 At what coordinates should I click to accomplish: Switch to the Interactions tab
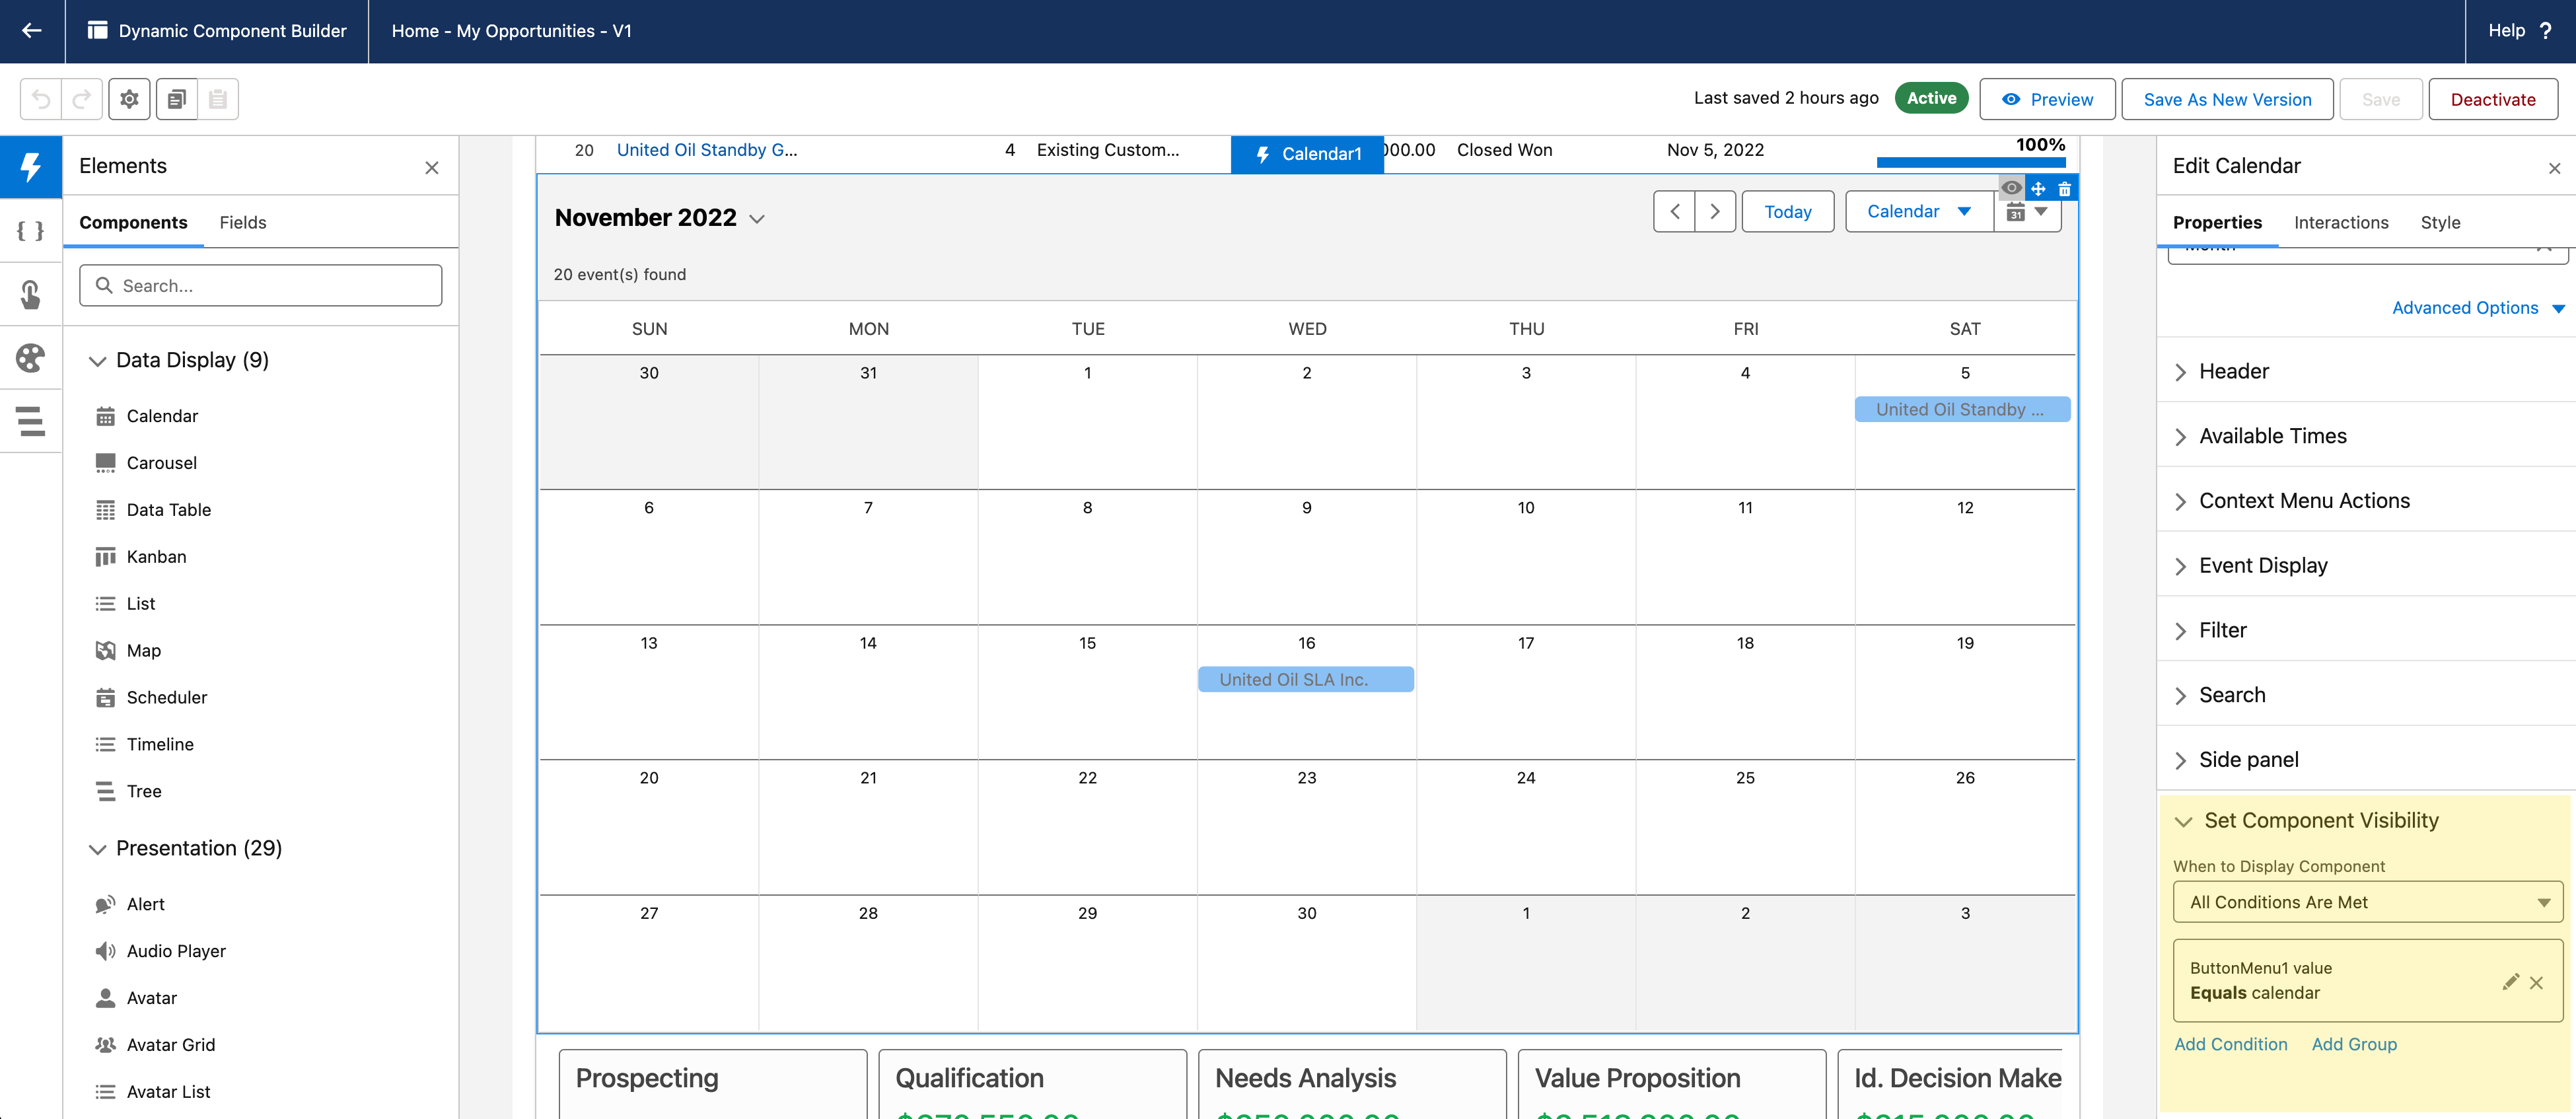pyautogui.click(x=2340, y=223)
